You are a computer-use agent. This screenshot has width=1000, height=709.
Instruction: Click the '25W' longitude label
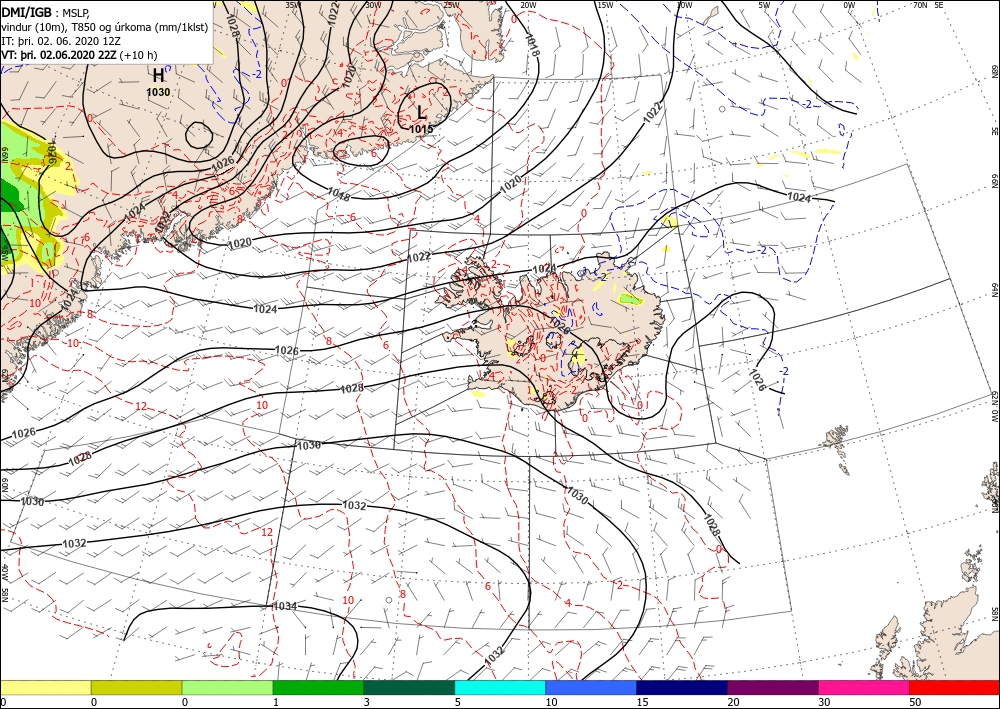pos(451,5)
